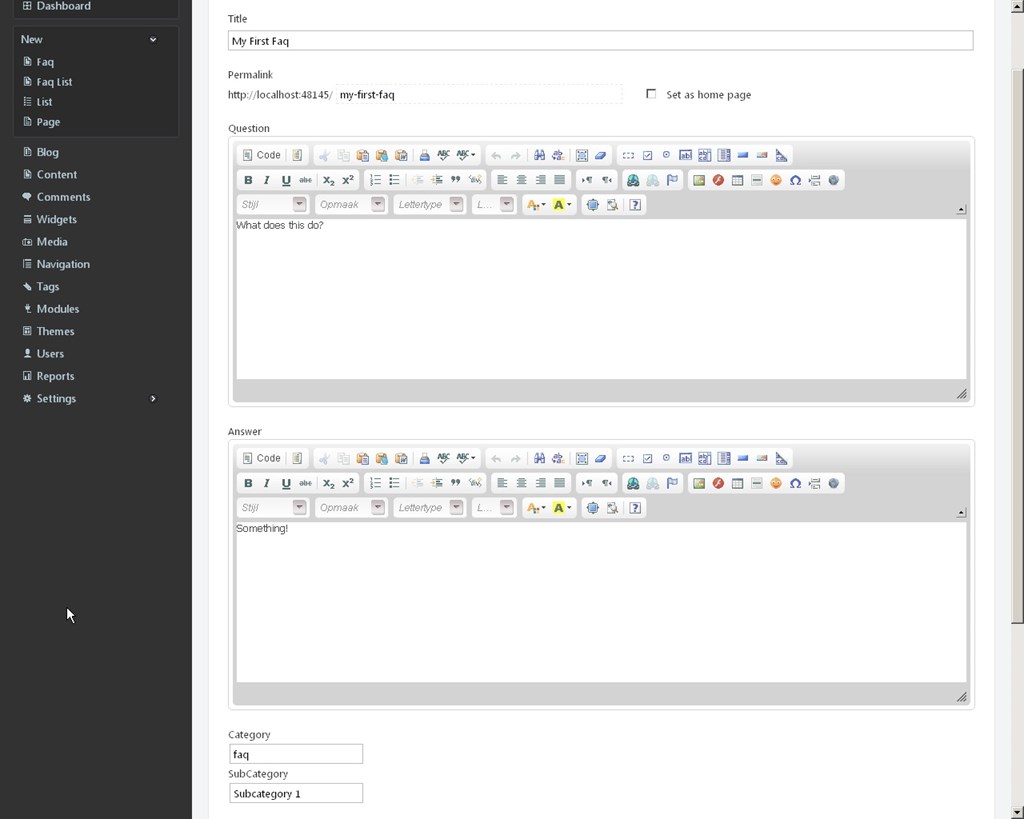The image size is (1024, 819).
Task: Open the Lettertype dropdown in Answer editor
Action: (x=429, y=508)
